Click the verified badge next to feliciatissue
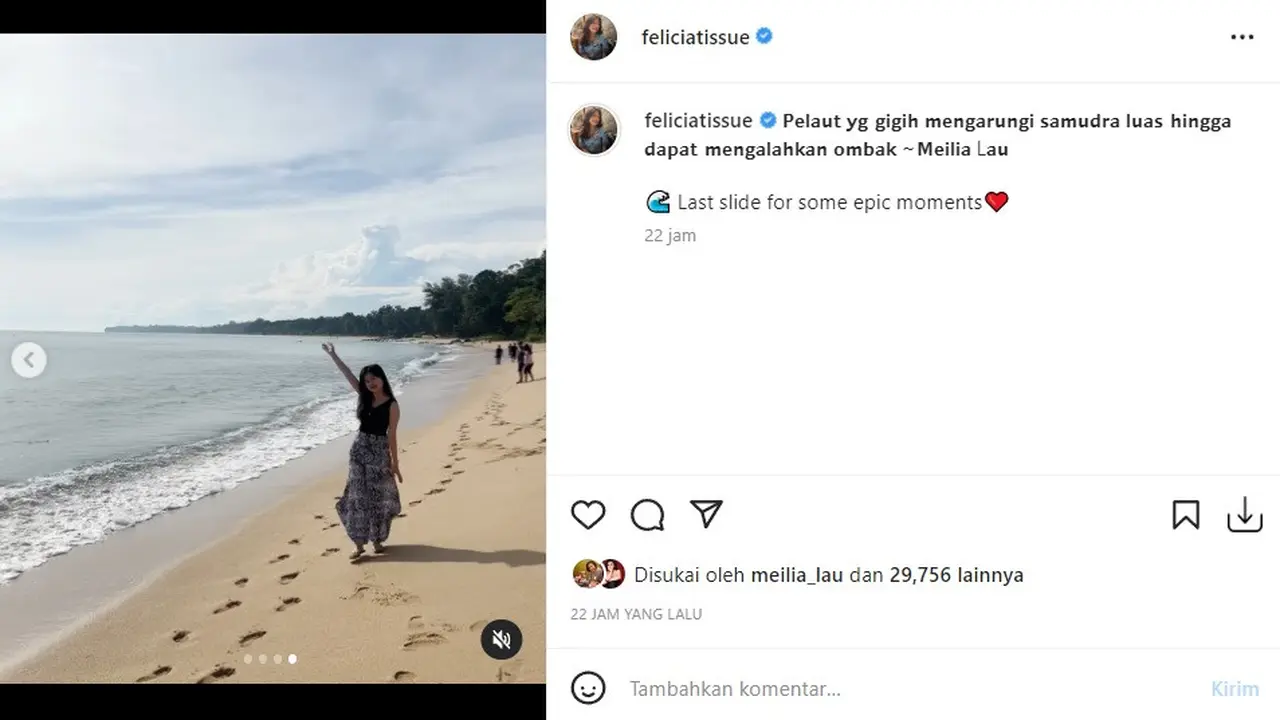Screen dimensions: 1280x720 763,36
